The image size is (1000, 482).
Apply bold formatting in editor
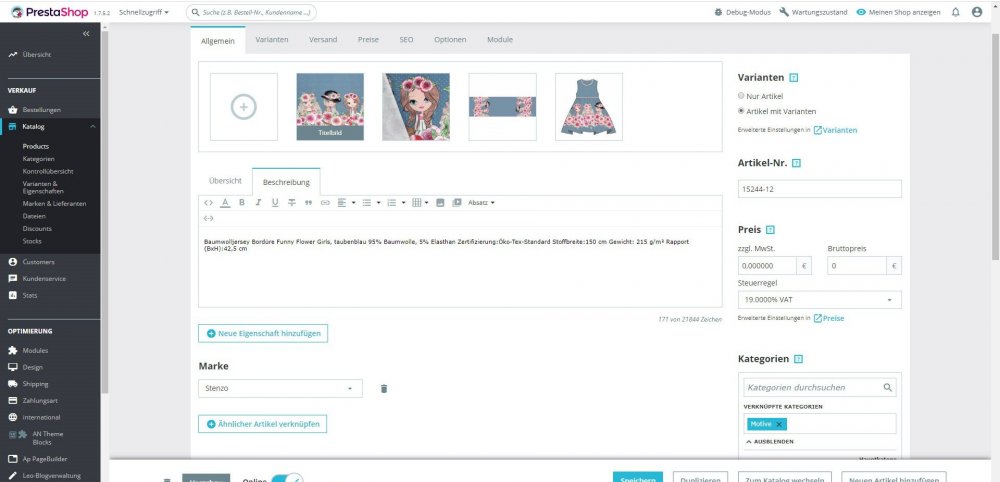[242, 203]
